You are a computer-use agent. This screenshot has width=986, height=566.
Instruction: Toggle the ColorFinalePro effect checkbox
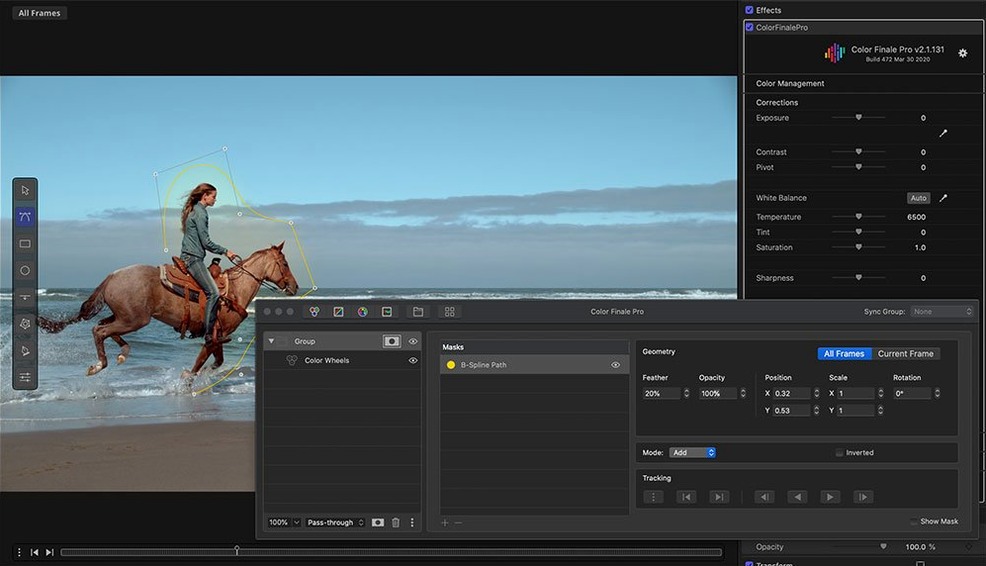[749, 27]
